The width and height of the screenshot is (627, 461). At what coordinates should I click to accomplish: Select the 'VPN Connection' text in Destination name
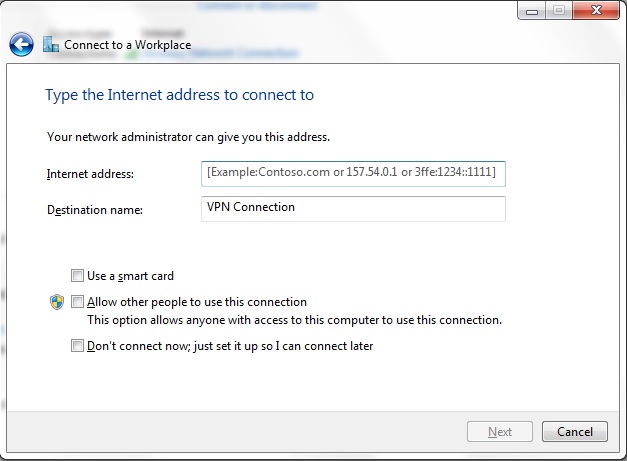(x=251, y=207)
